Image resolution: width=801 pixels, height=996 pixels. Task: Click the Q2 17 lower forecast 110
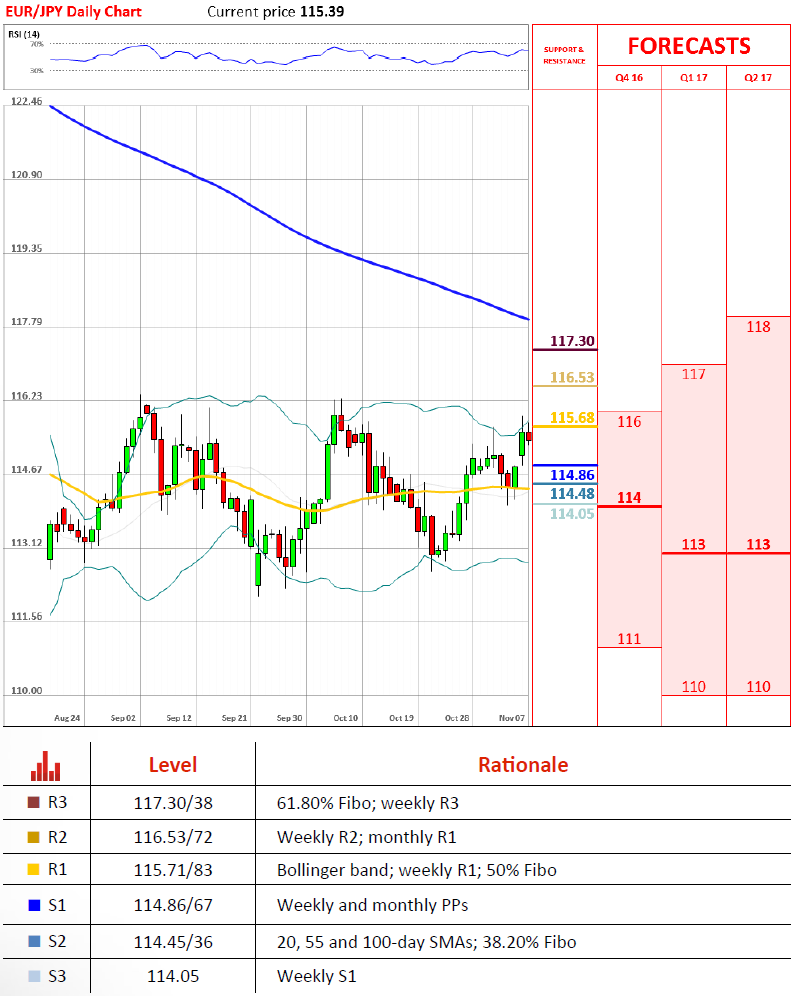point(758,687)
